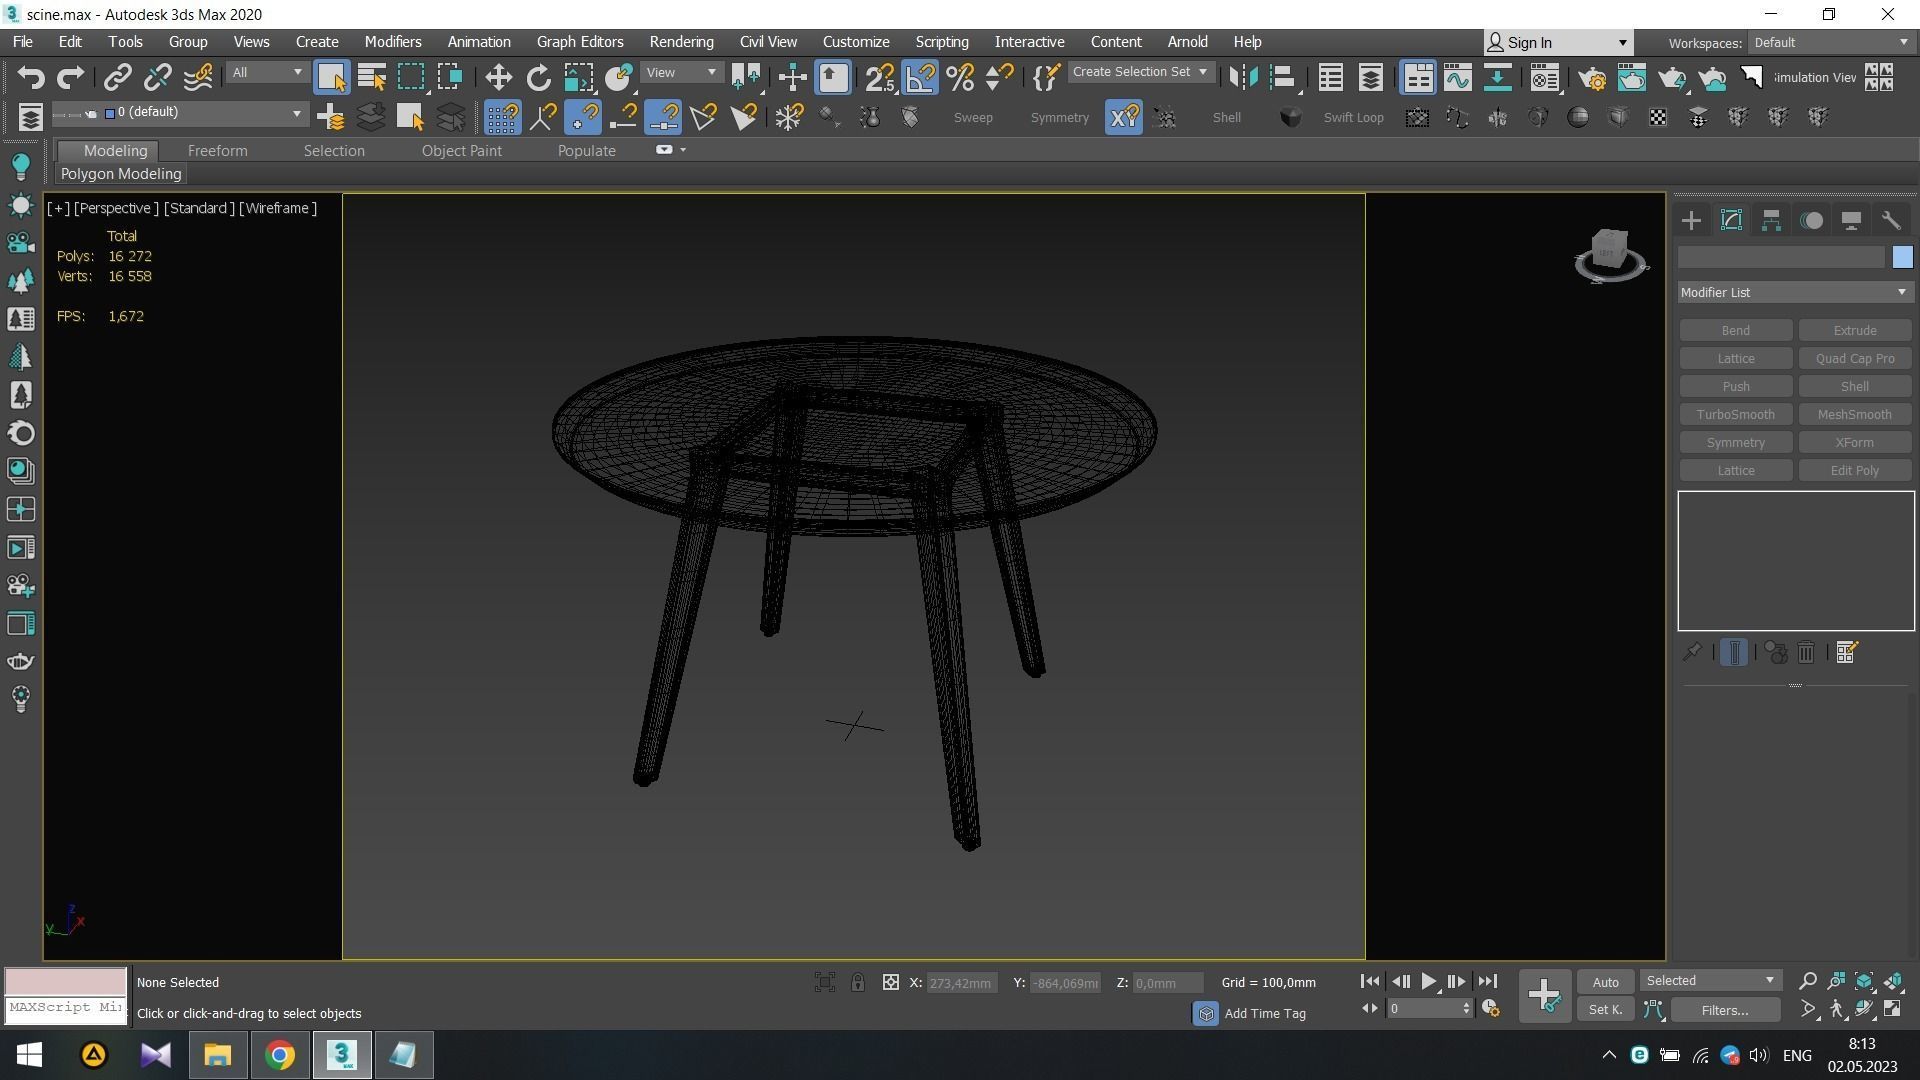Go to animation start frame
This screenshot has height=1080, width=1920.
click(1370, 982)
